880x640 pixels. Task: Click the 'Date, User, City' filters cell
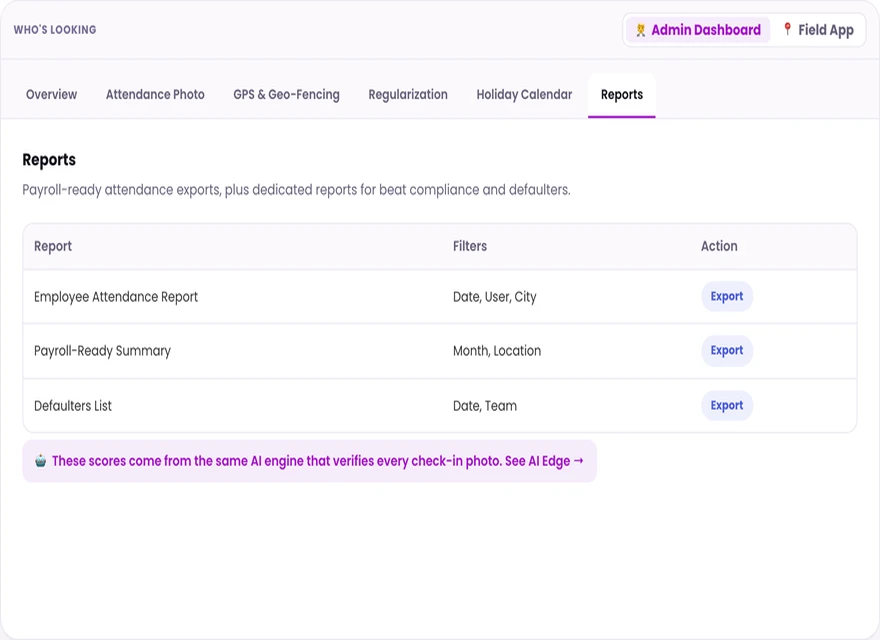[494, 297]
